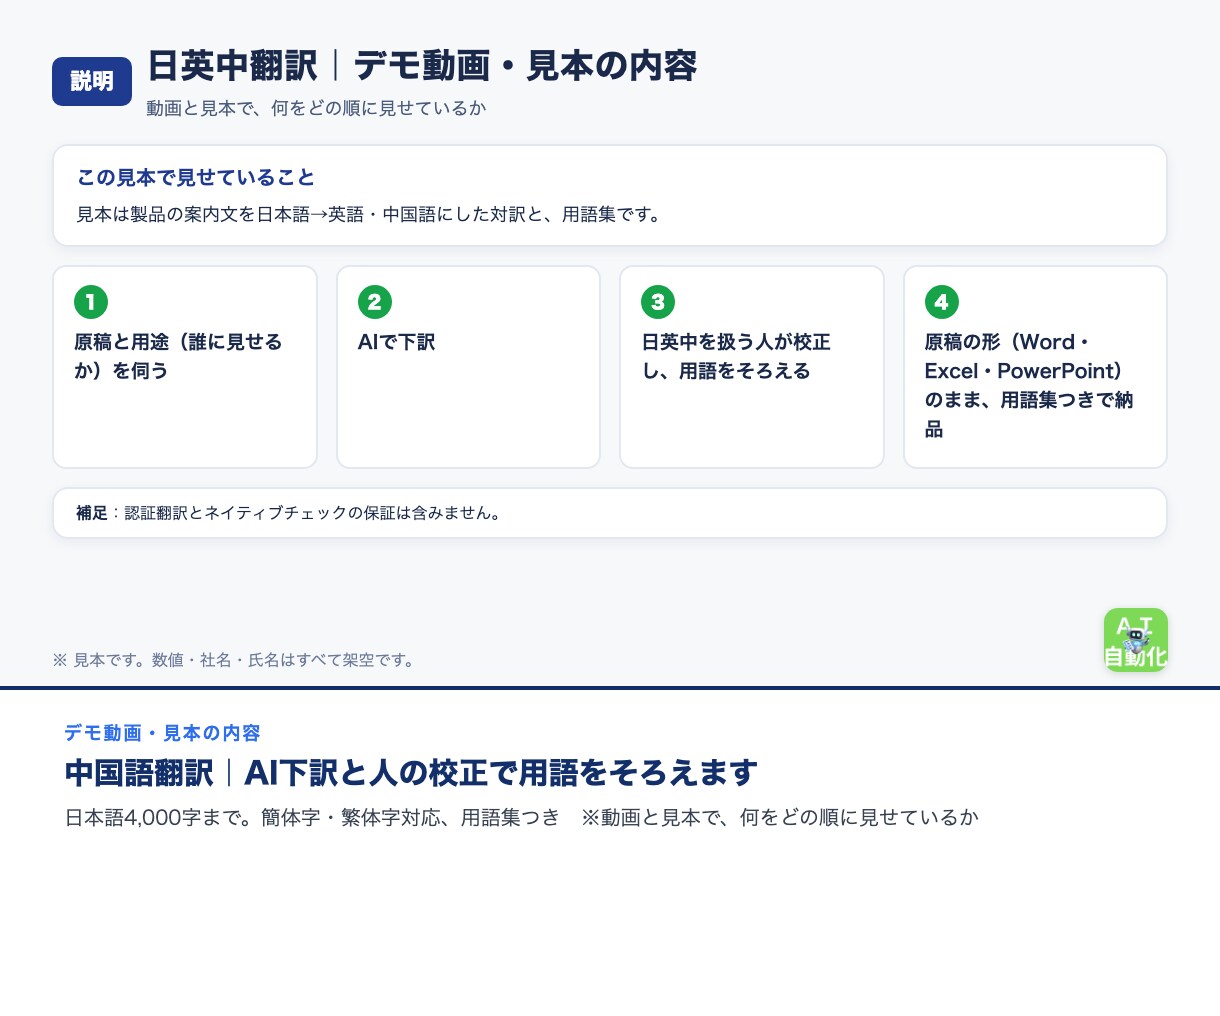The height and width of the screenshot is (1016, 1220).
Task: Click the 説明 badge
Action: coord(92,81)
